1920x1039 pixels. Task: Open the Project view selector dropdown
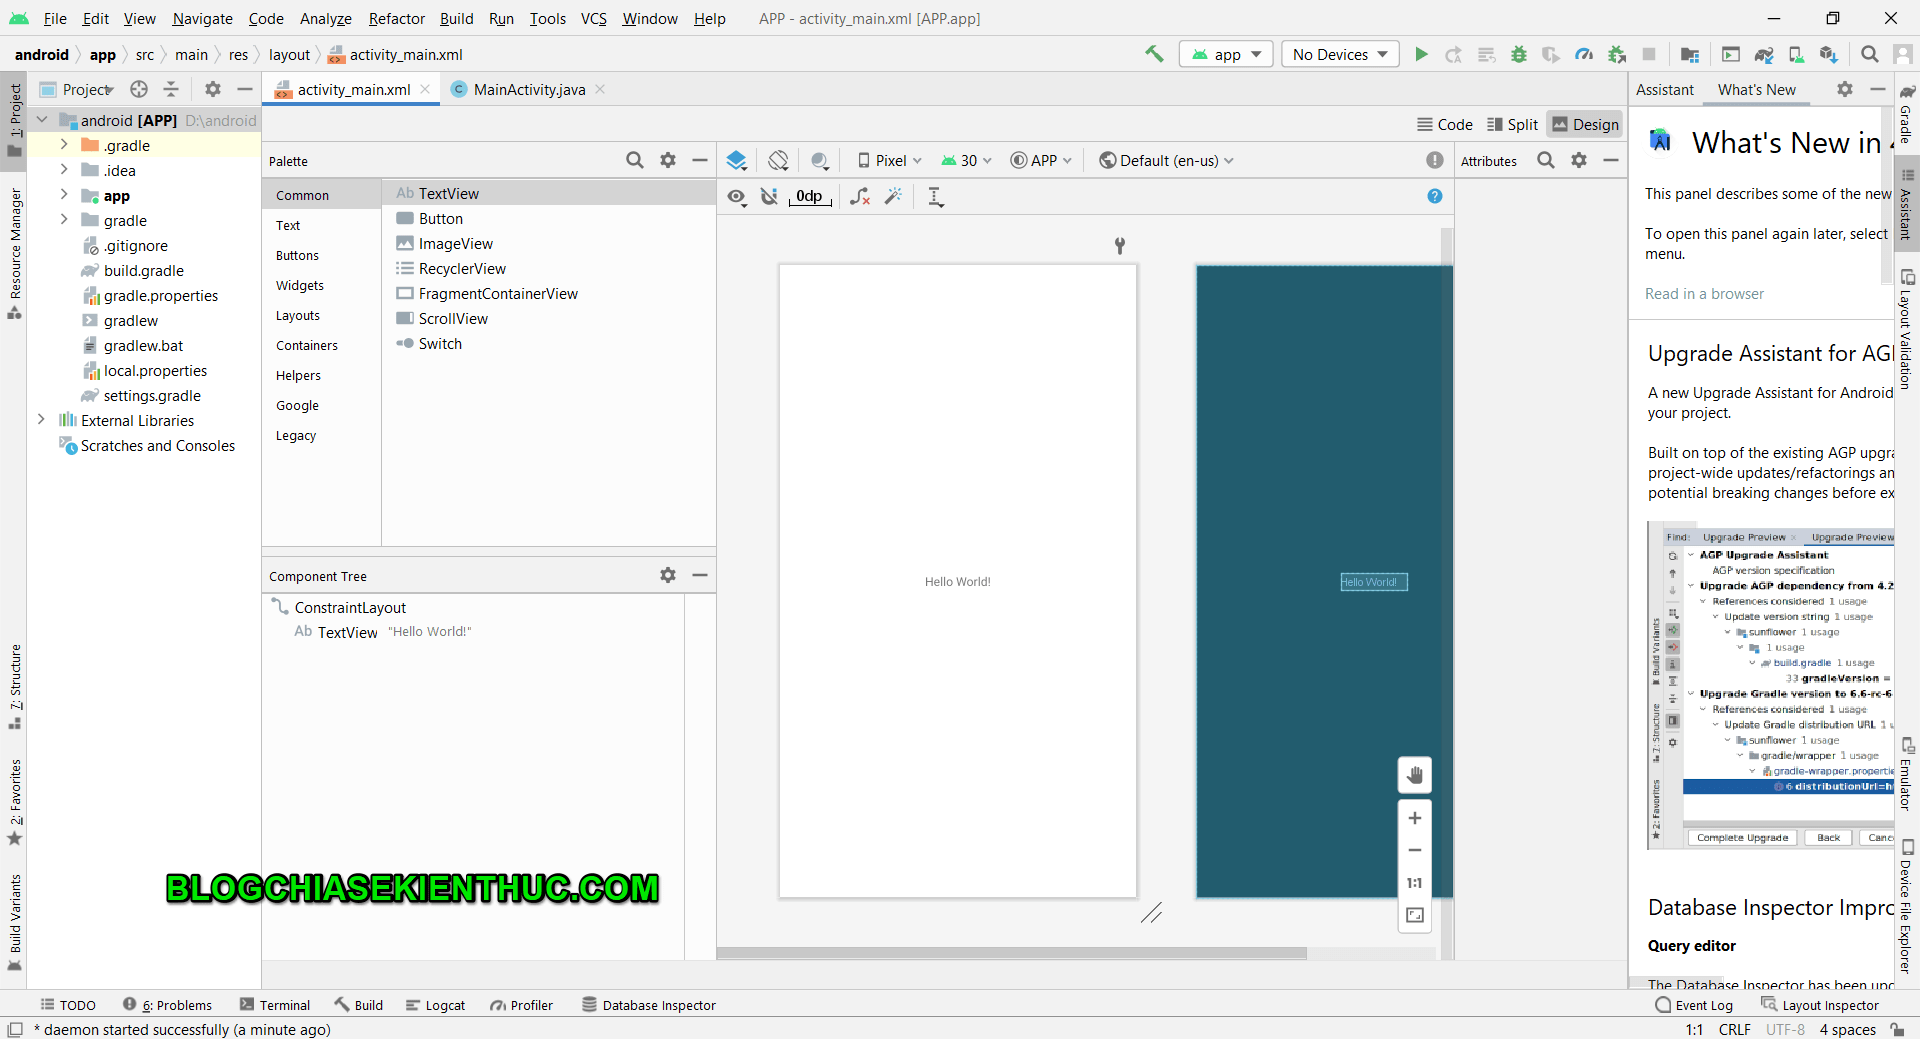78,89
